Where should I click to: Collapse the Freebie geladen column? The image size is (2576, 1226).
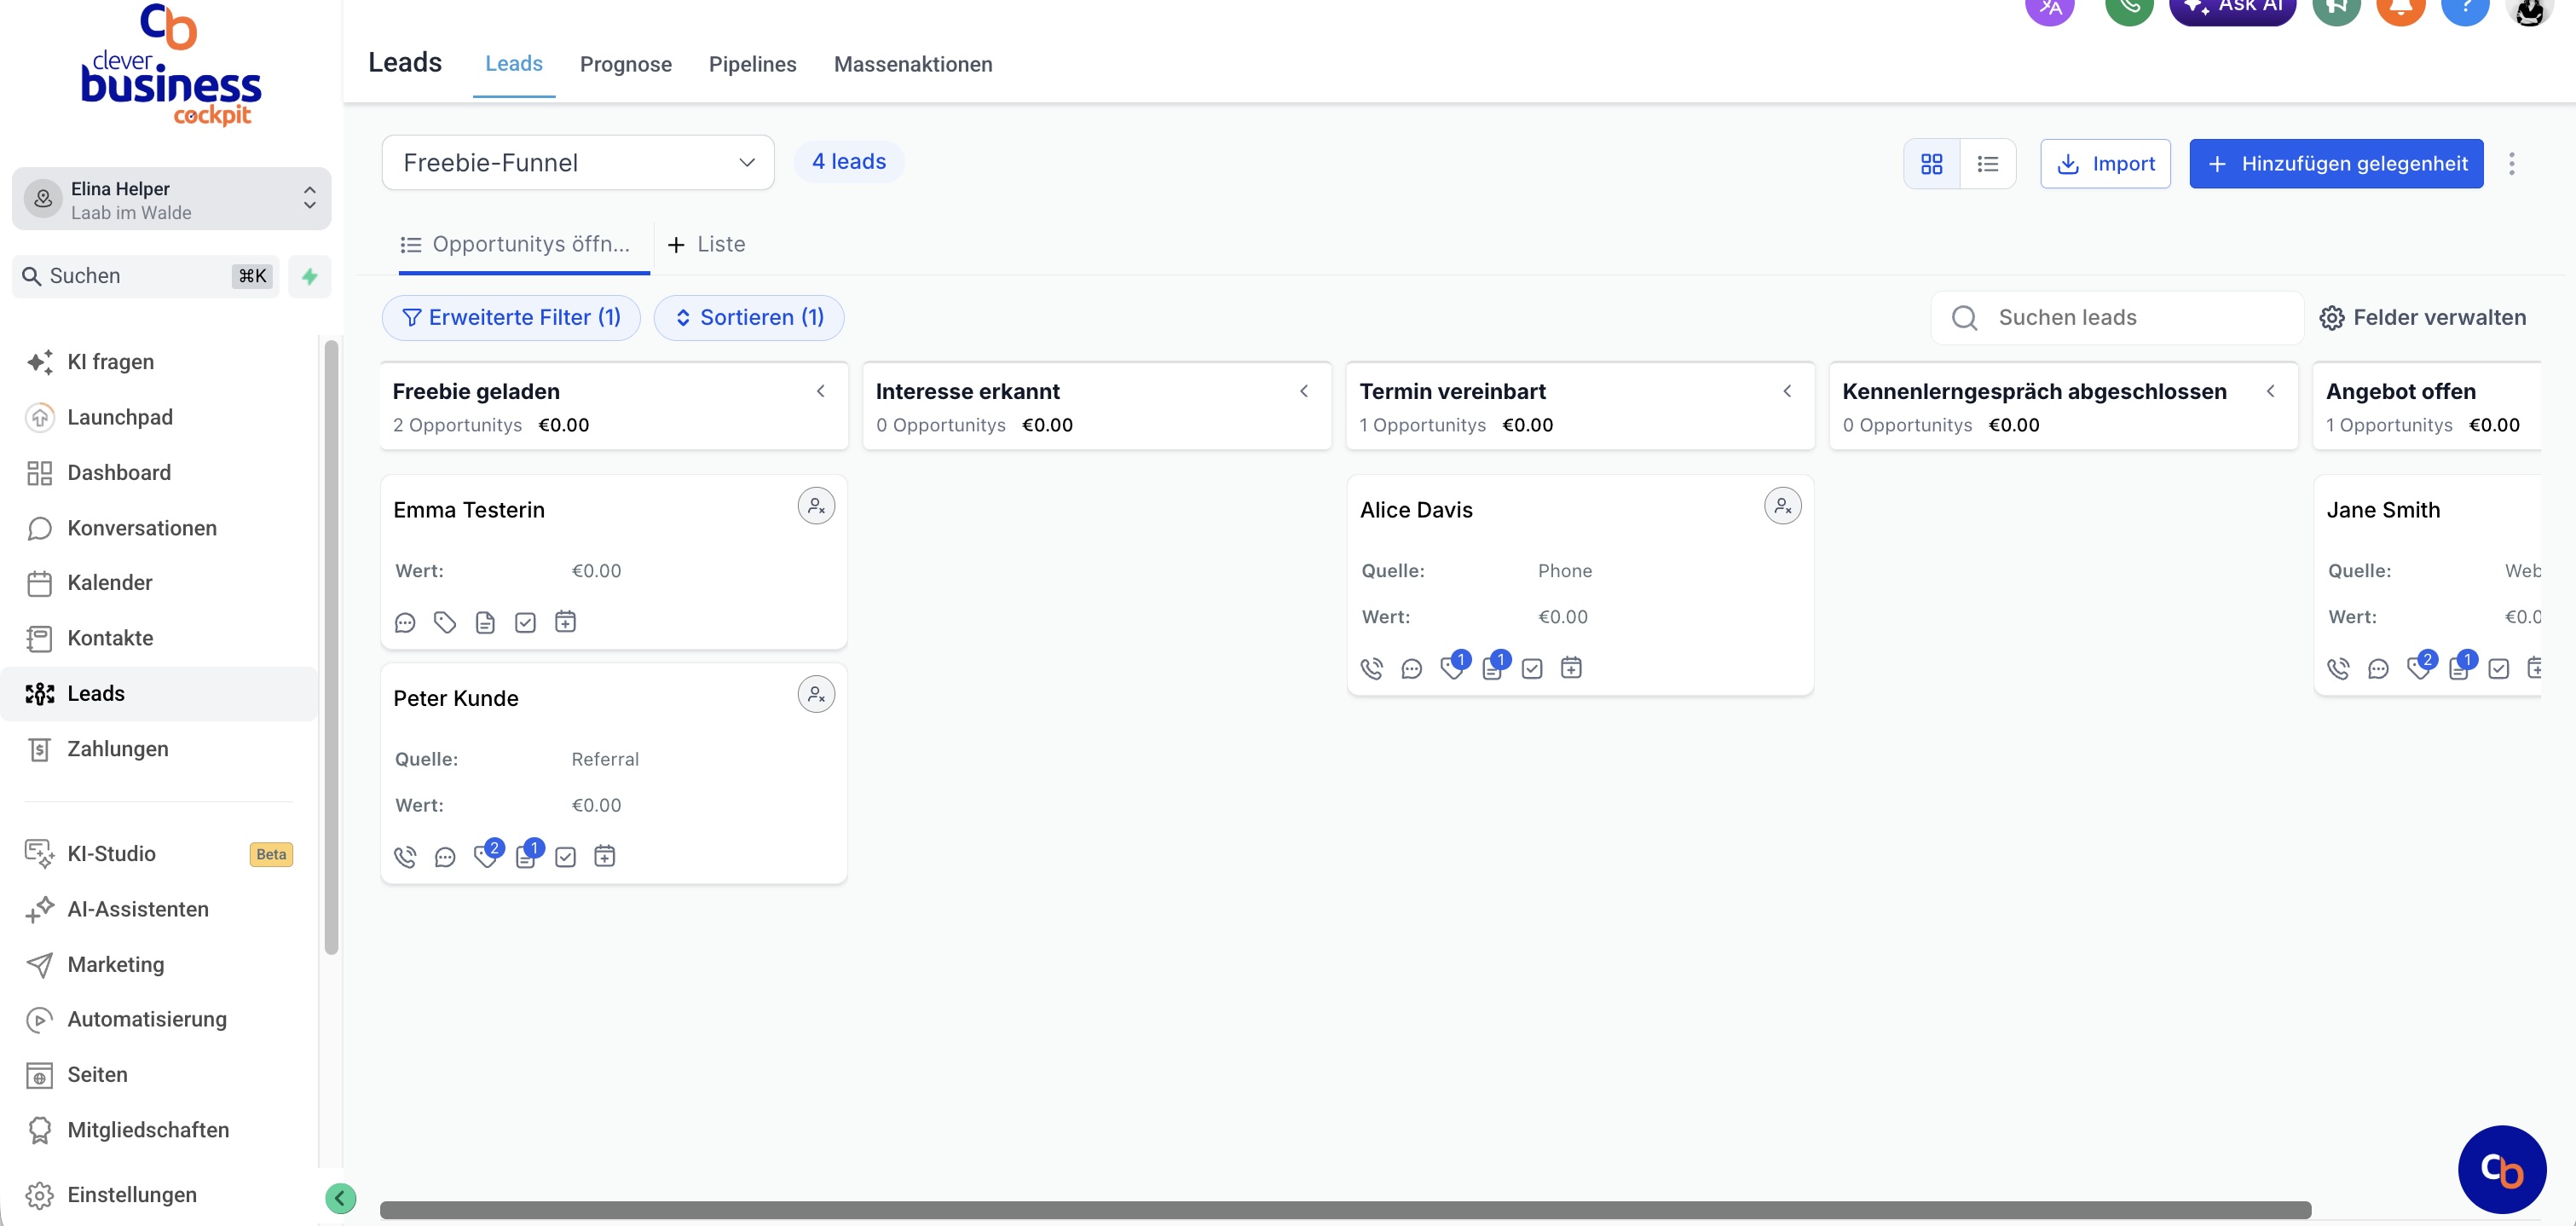[820, 391]
